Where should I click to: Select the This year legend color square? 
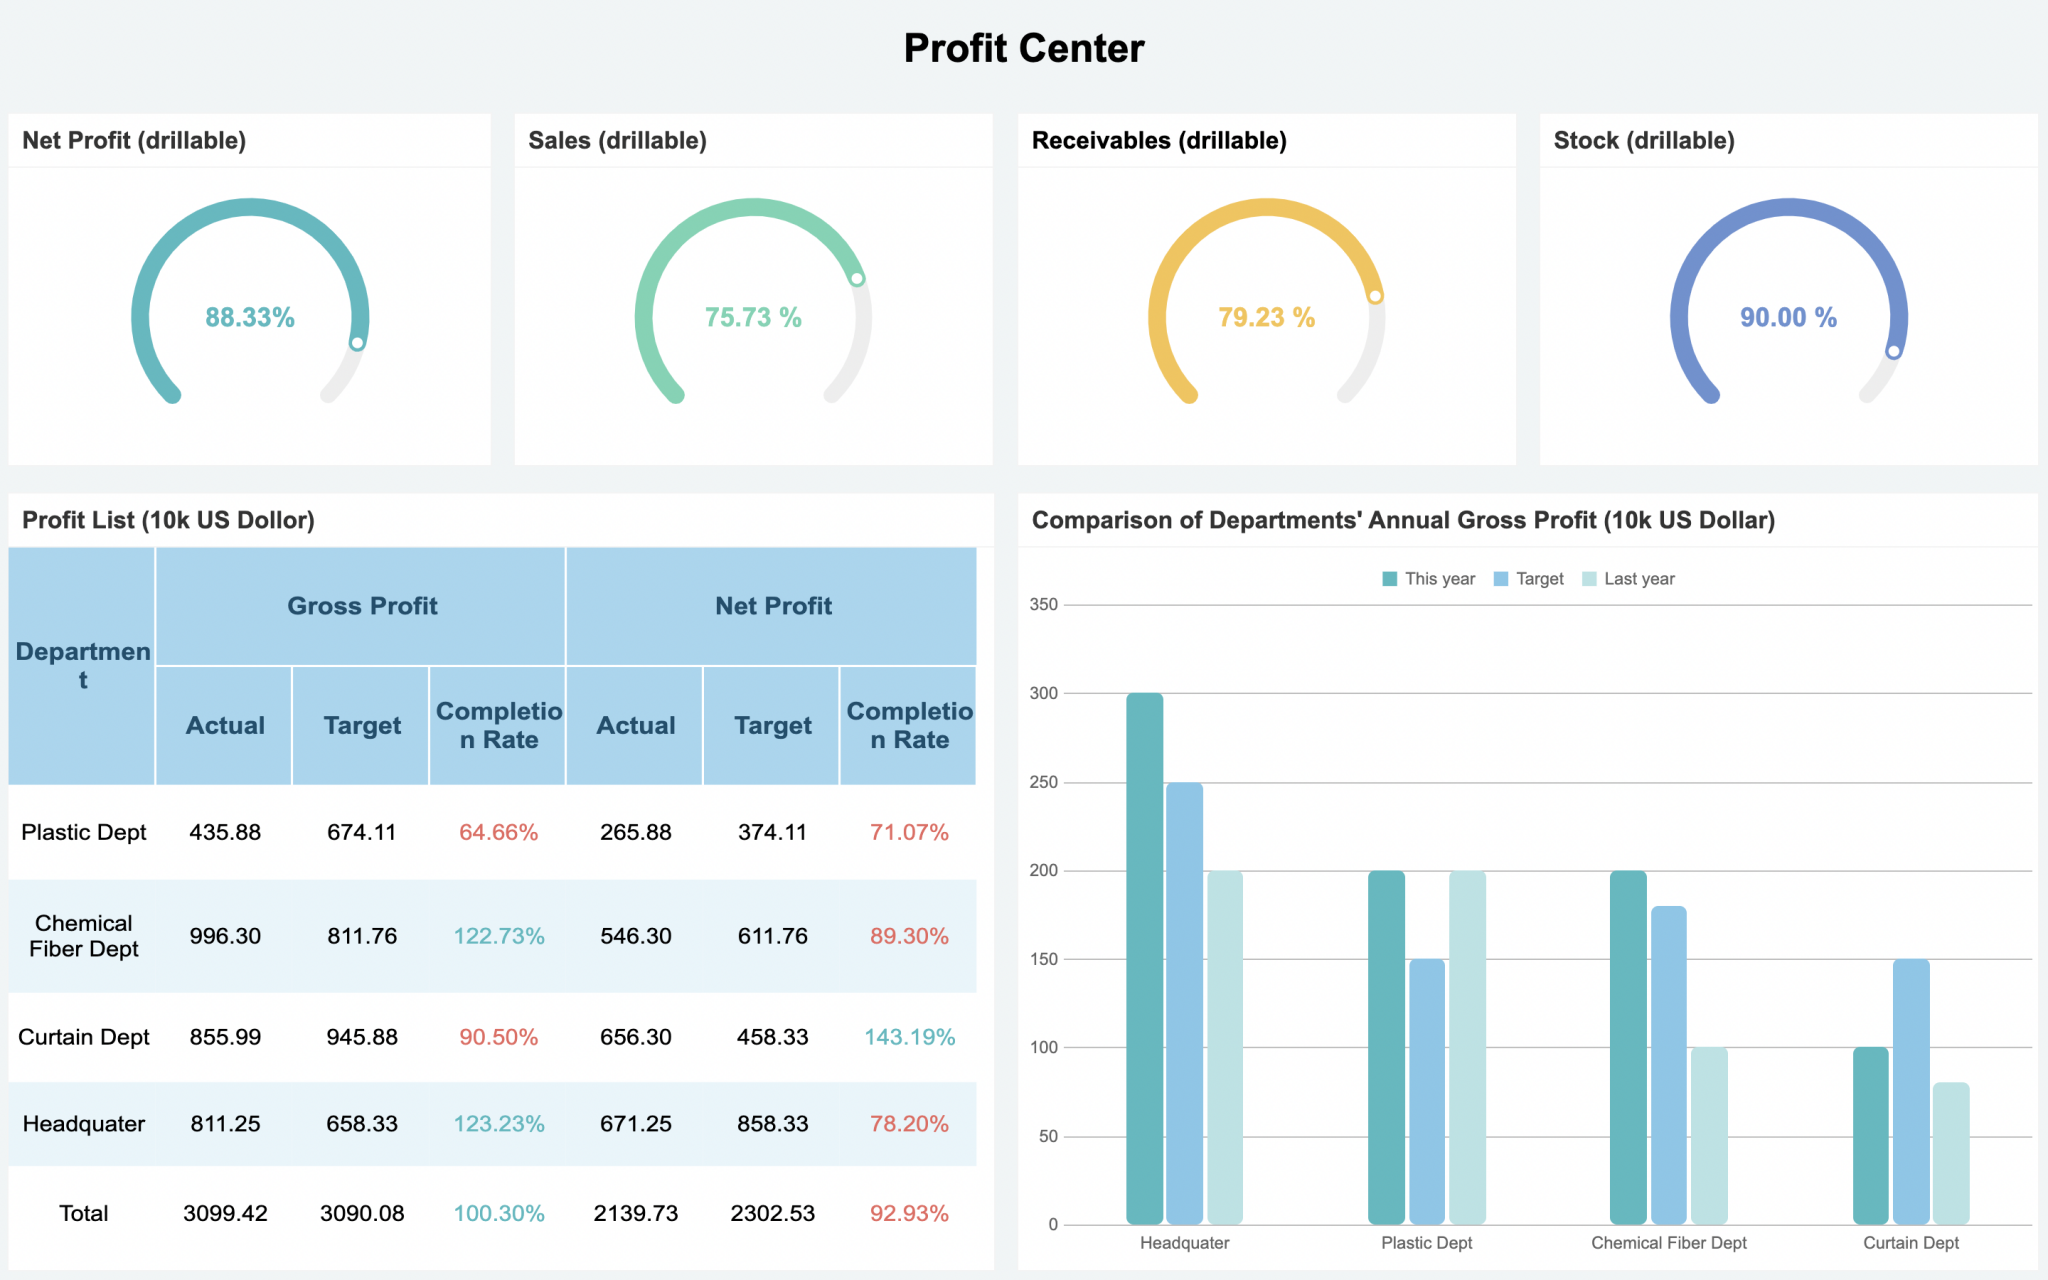click(x=1388, y=578)
